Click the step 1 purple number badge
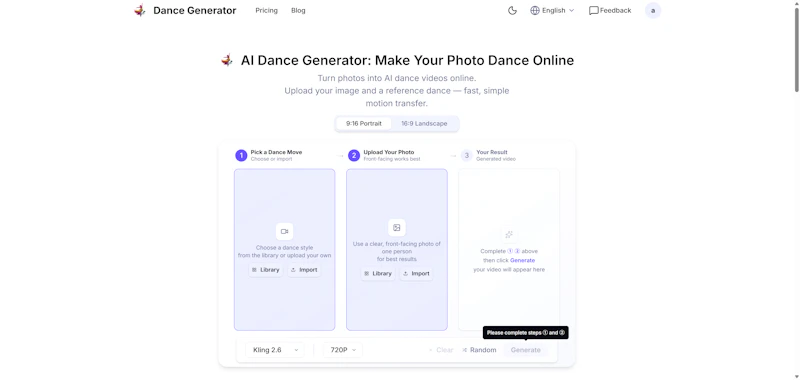Viewport: 800px width, 380px height. pyautogui.click(x=241, y=155)
